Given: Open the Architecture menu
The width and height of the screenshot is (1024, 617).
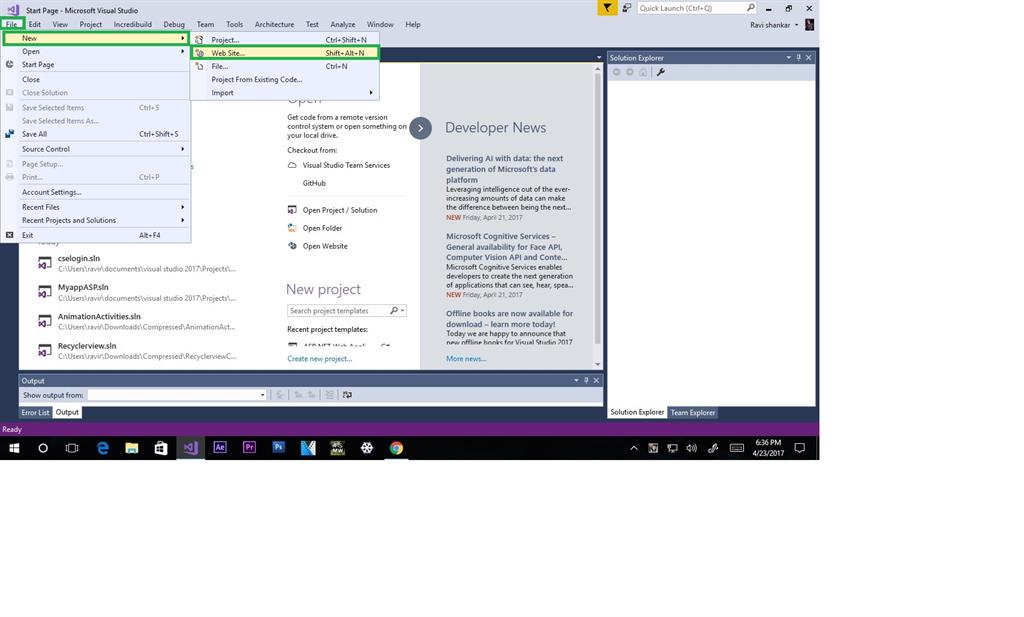Looking at the screenshot, I should [x=274, y=24].
